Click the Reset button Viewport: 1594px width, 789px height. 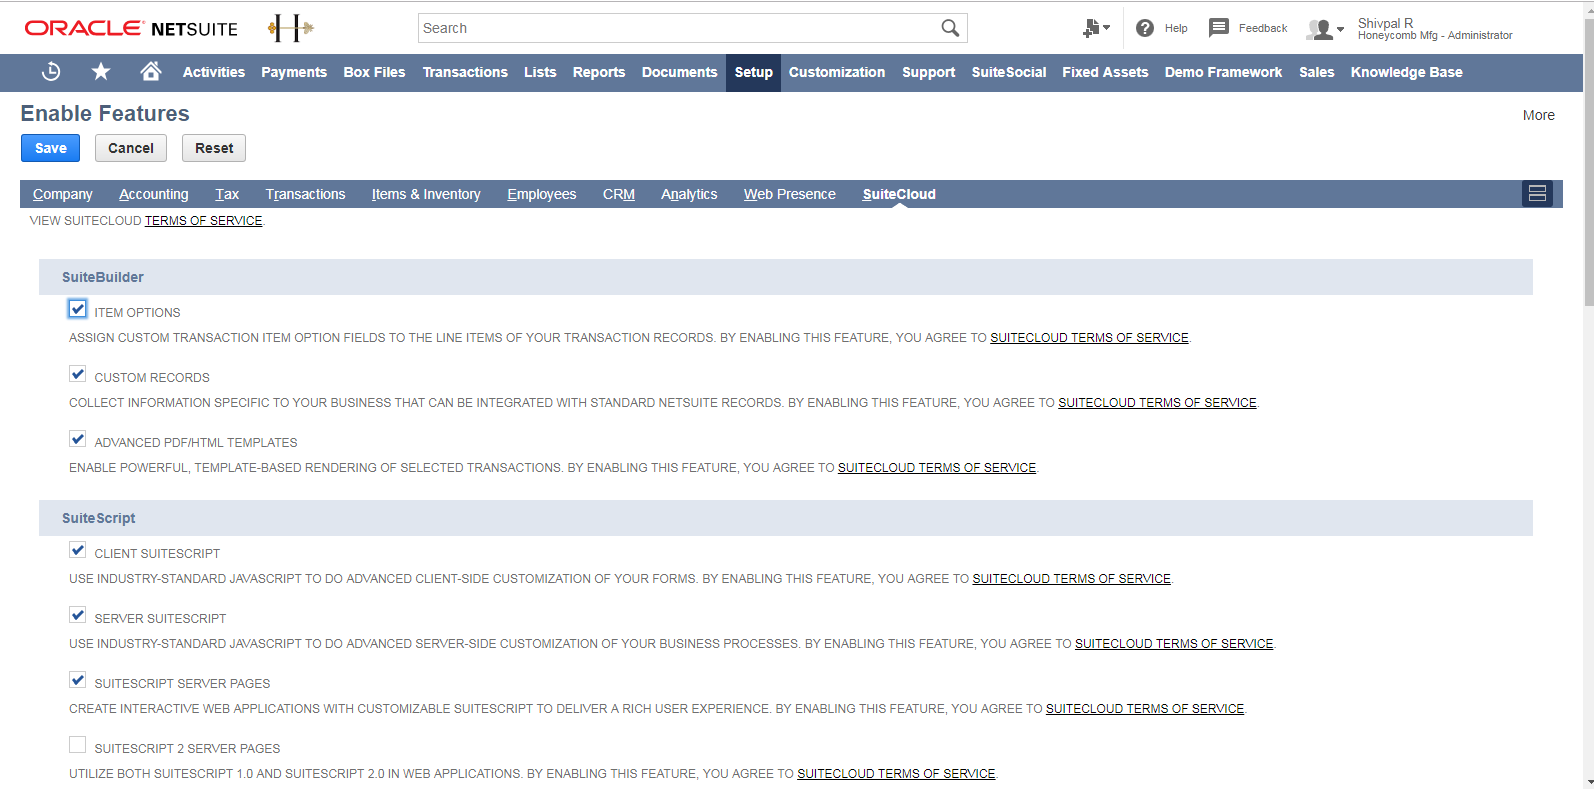(214, 148)
